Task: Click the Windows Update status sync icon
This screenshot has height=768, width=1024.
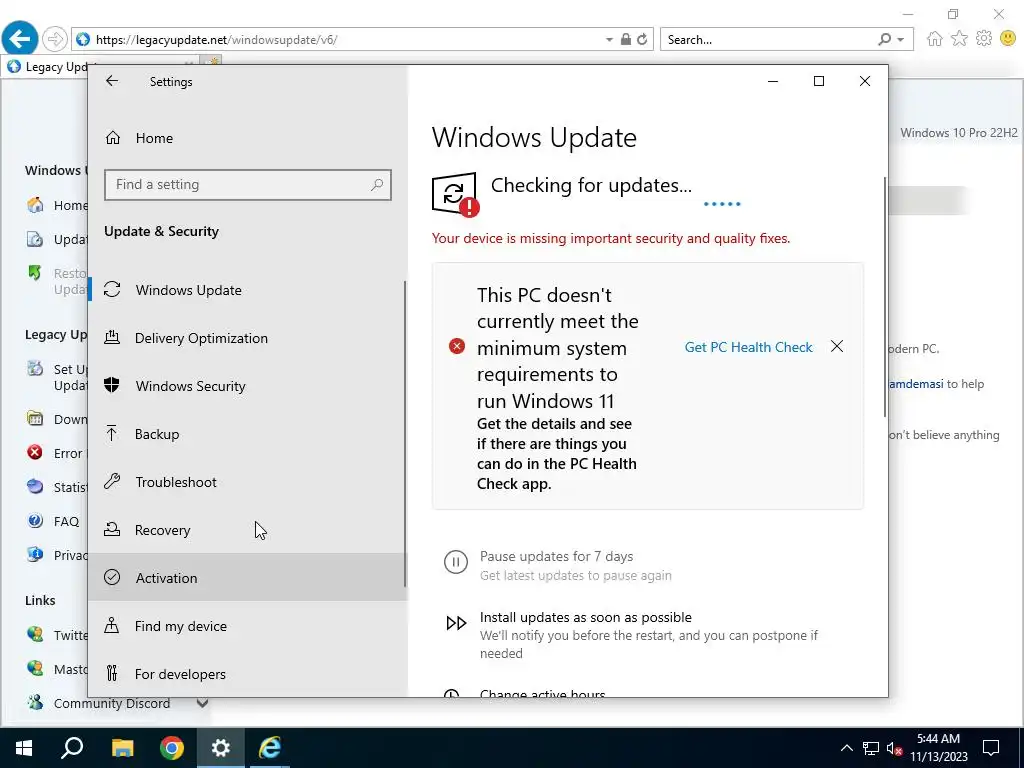Action: pyautogui.click(x=455, y=194)
